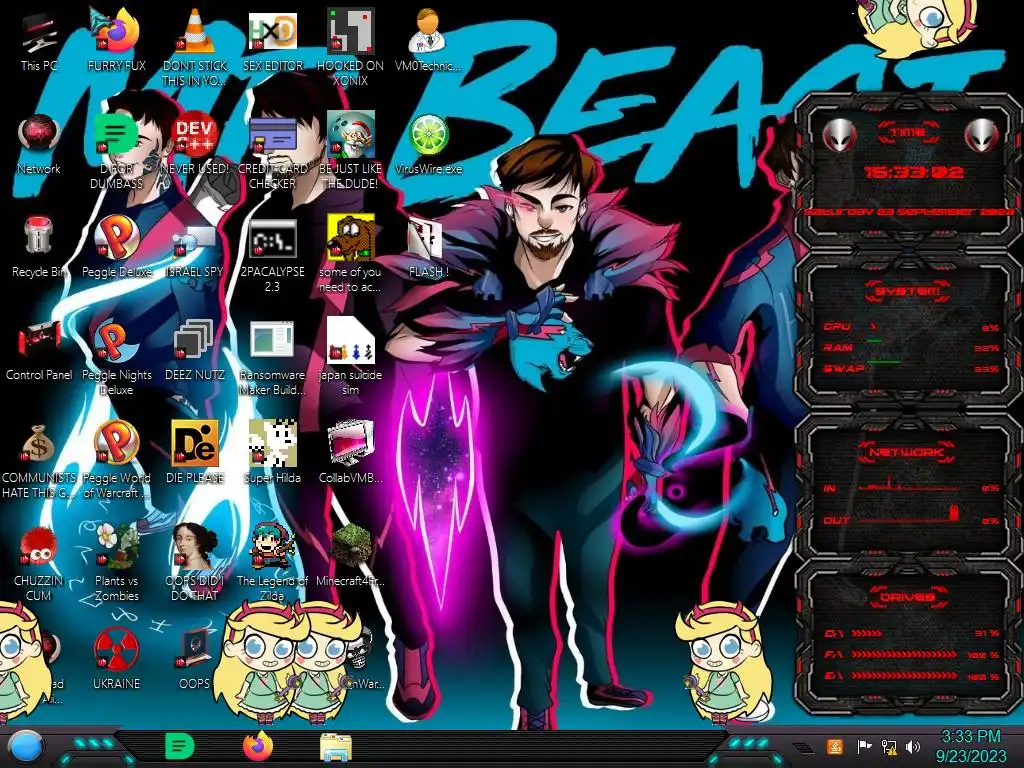Click the CPU usage row in the widget
Viewport: 1024px width, 768px height.
tap(911, 327)
